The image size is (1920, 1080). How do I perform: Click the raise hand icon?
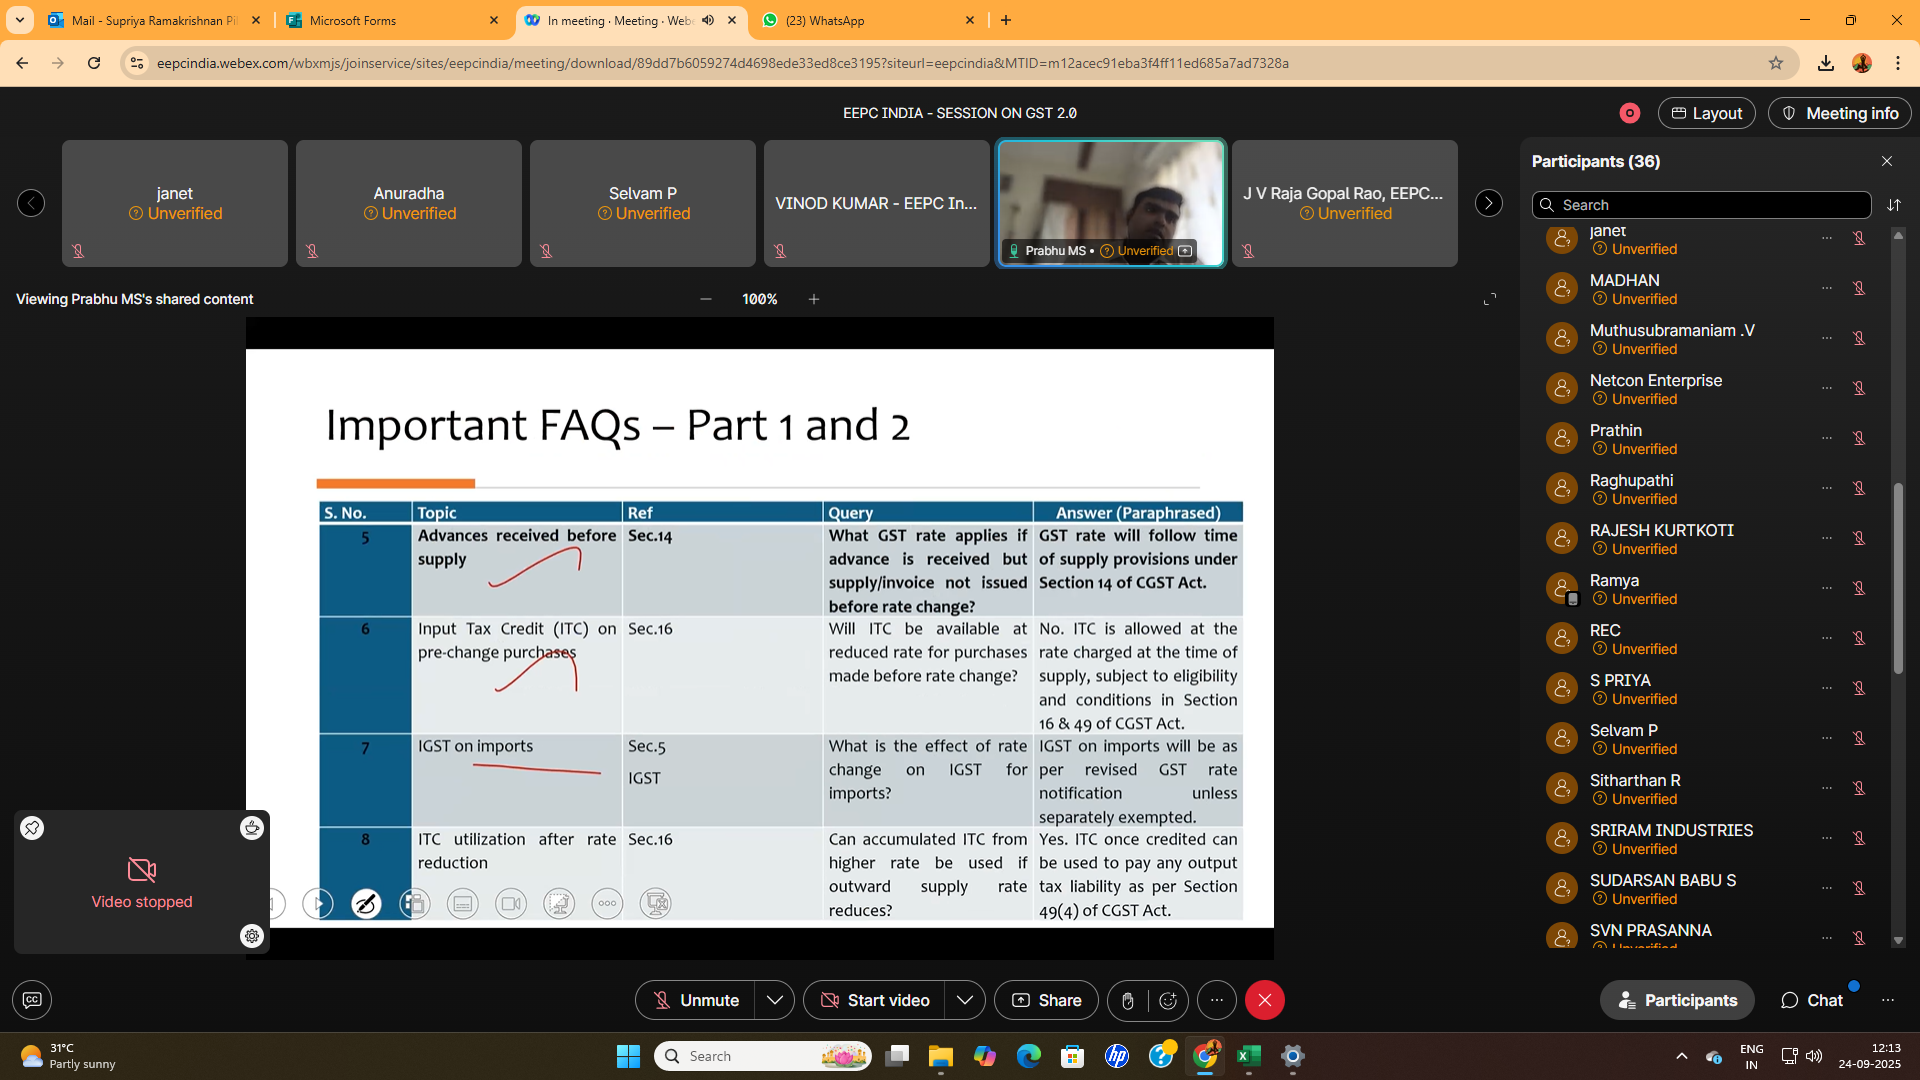coord(1128,1000)
